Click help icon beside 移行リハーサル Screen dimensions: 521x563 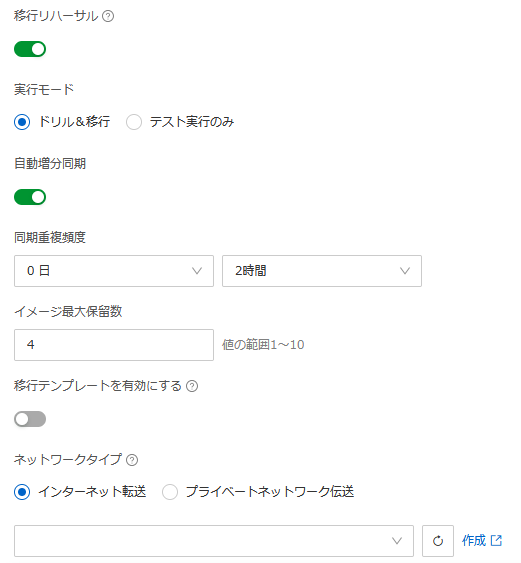click(108, 16)
